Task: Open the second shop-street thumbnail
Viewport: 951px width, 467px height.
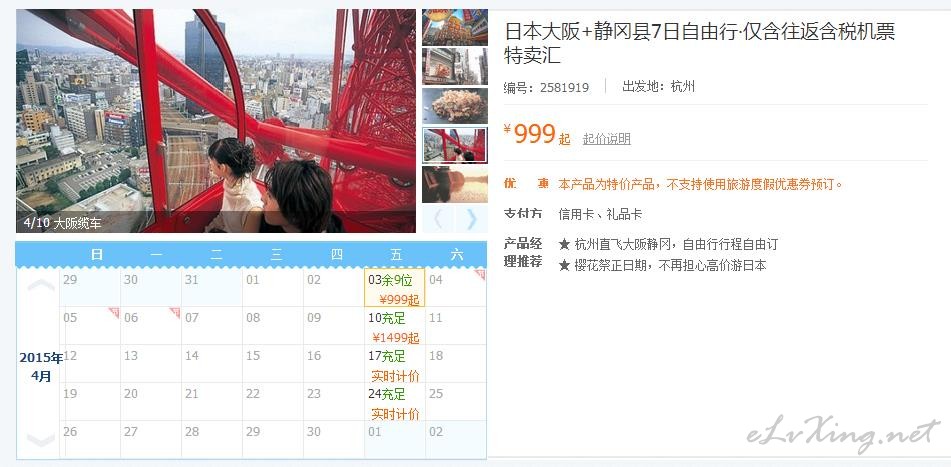Action: 455,66
